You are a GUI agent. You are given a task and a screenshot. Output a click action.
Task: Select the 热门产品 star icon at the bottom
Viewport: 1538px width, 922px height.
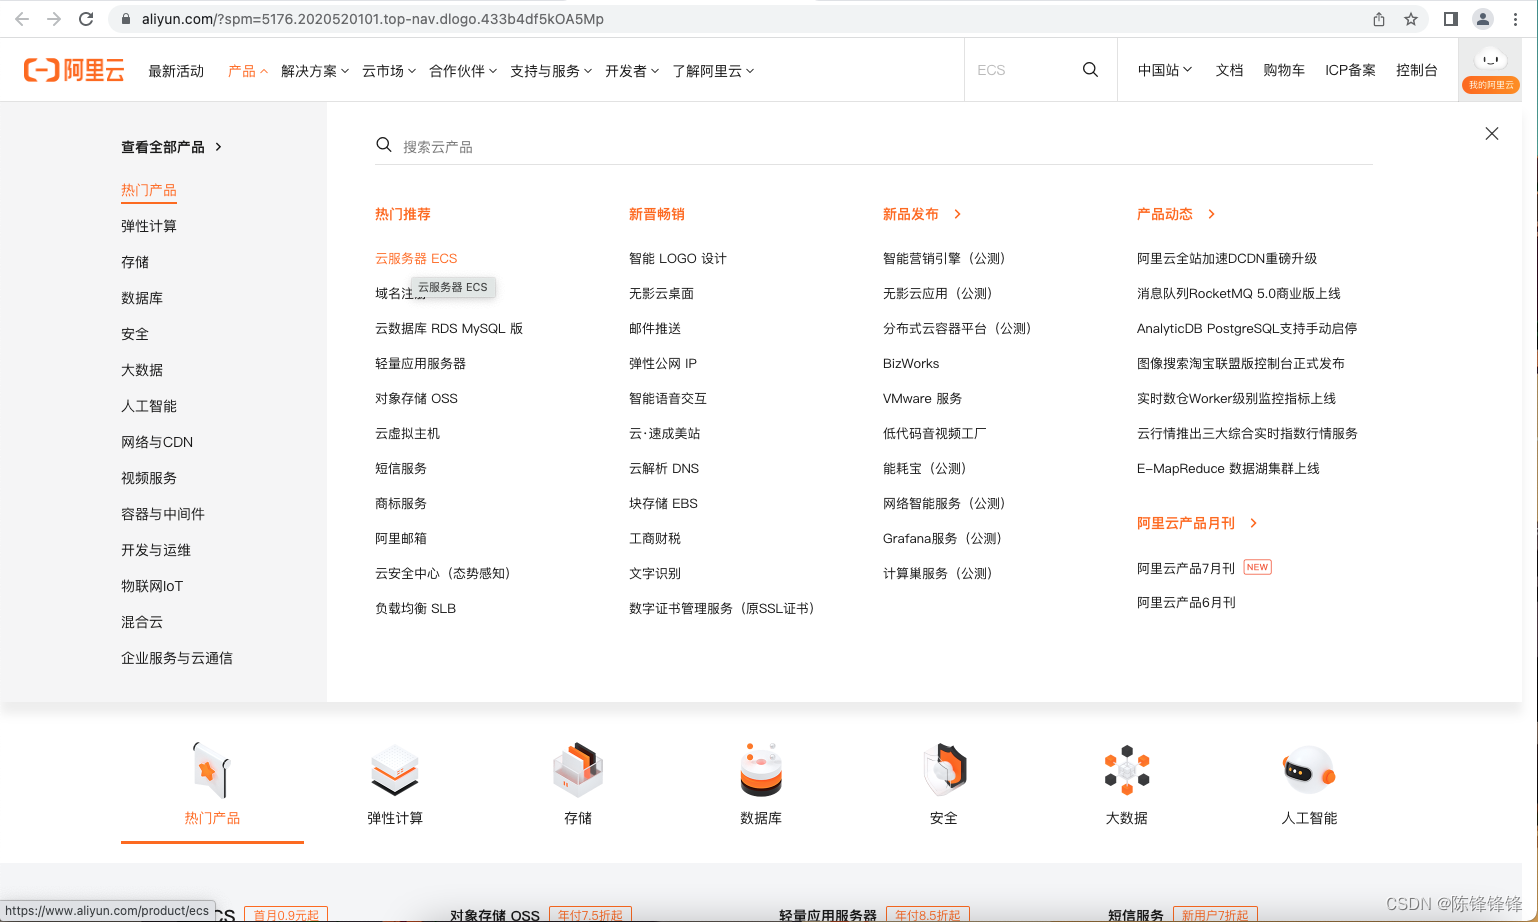(x=211, y=770)
